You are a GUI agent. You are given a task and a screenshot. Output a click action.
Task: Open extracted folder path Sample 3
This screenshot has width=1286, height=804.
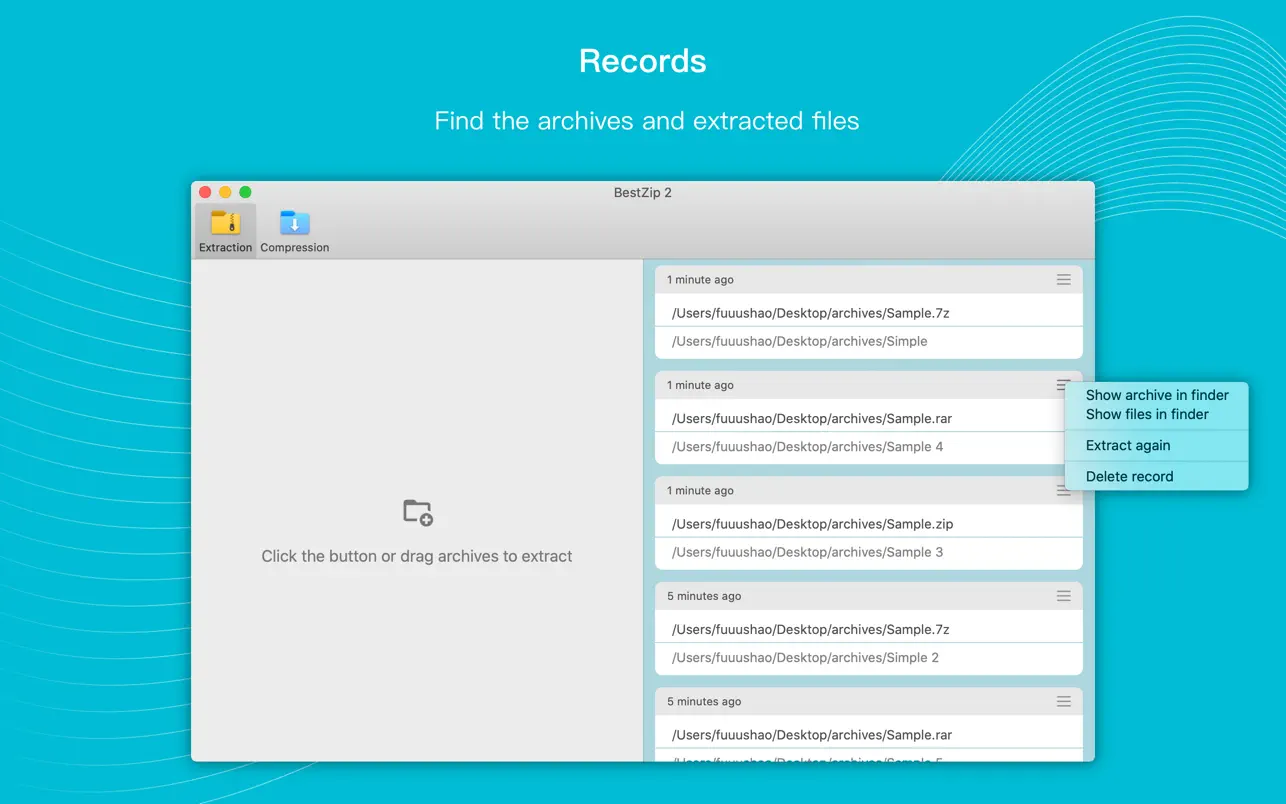coord(807,552)
